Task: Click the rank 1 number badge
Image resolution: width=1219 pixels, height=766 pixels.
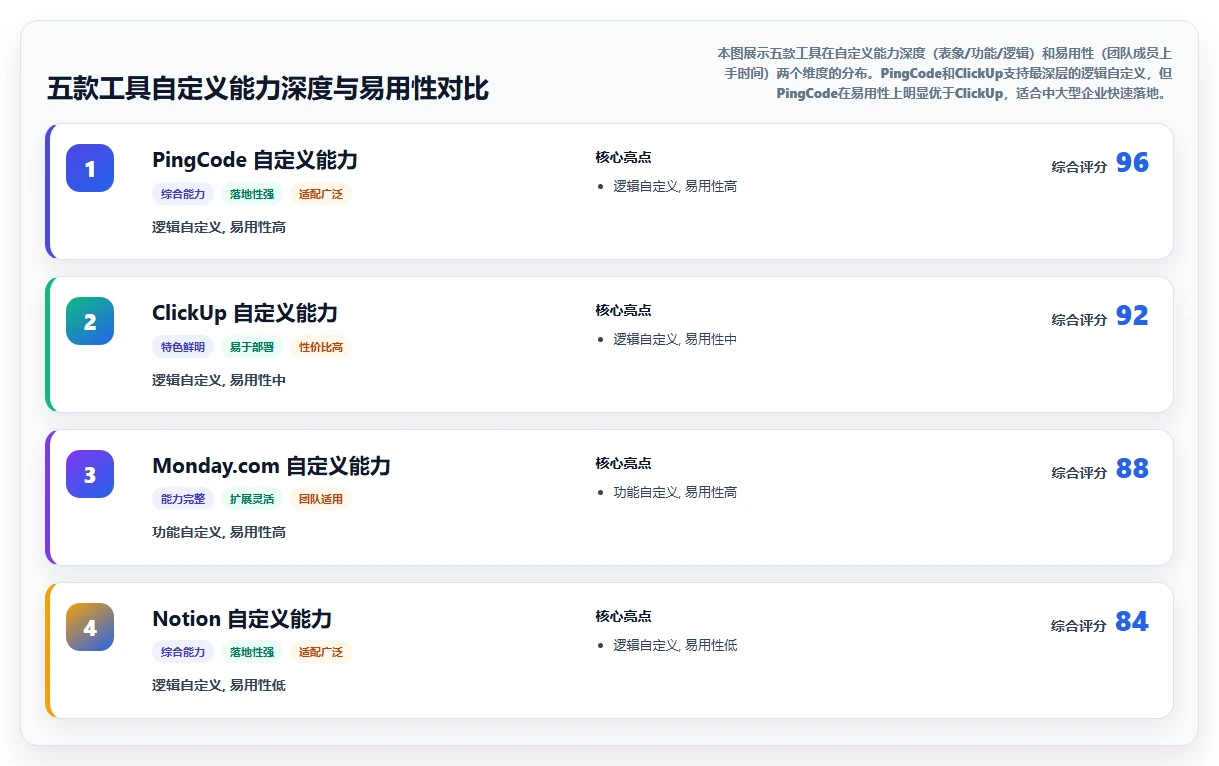Action: [x=90, y=168]
